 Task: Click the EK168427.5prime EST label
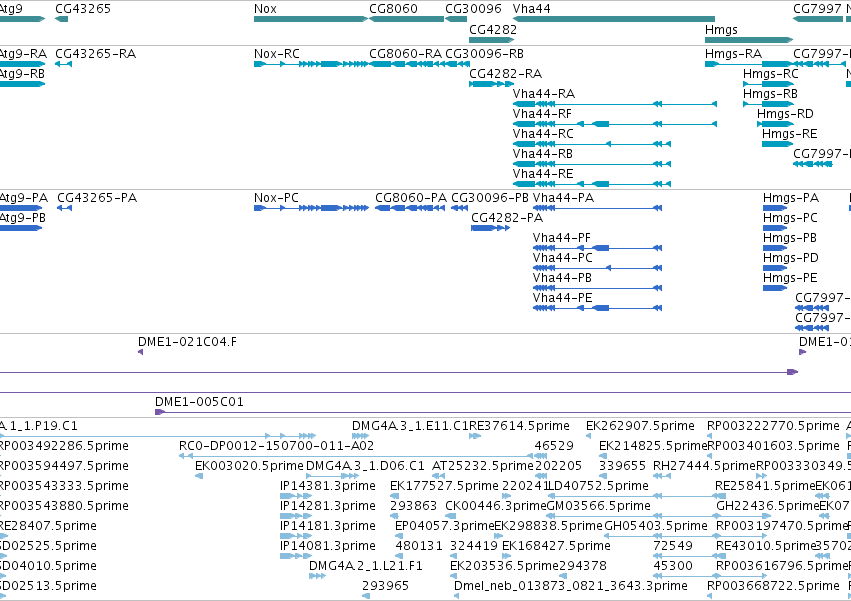(x=556, y=546)
